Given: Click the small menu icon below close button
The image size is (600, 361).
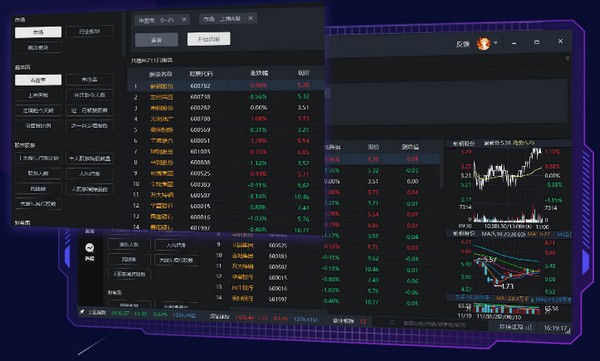Looking at the screenshot, I should 567,58.
